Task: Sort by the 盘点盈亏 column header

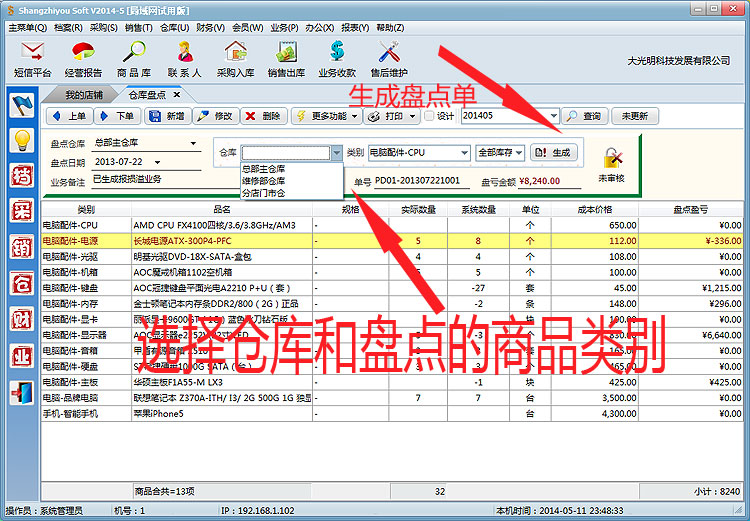Action: (691, 210)
